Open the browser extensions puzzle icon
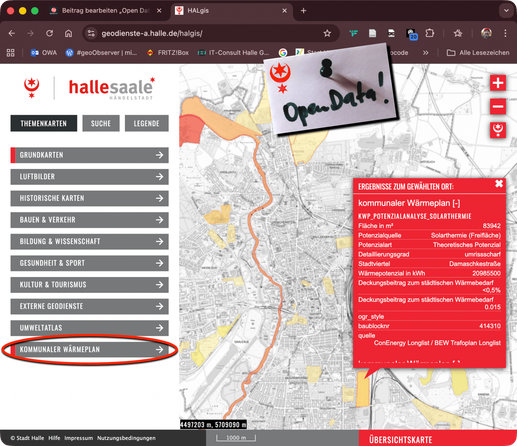The image size is (517, 446). tap(430, 33)
